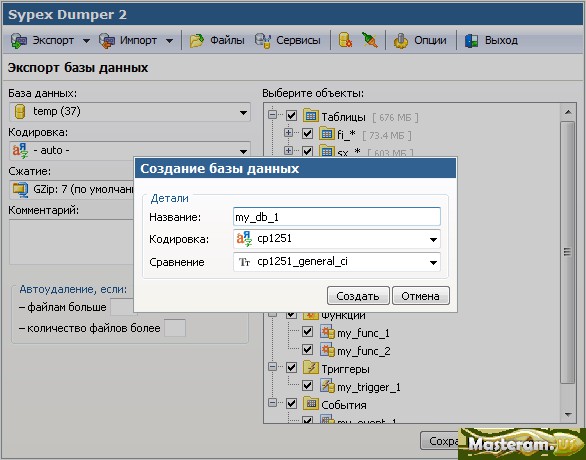
Task: Uncheck the Таблицы checkbox
Action: [x=292, y=115]
